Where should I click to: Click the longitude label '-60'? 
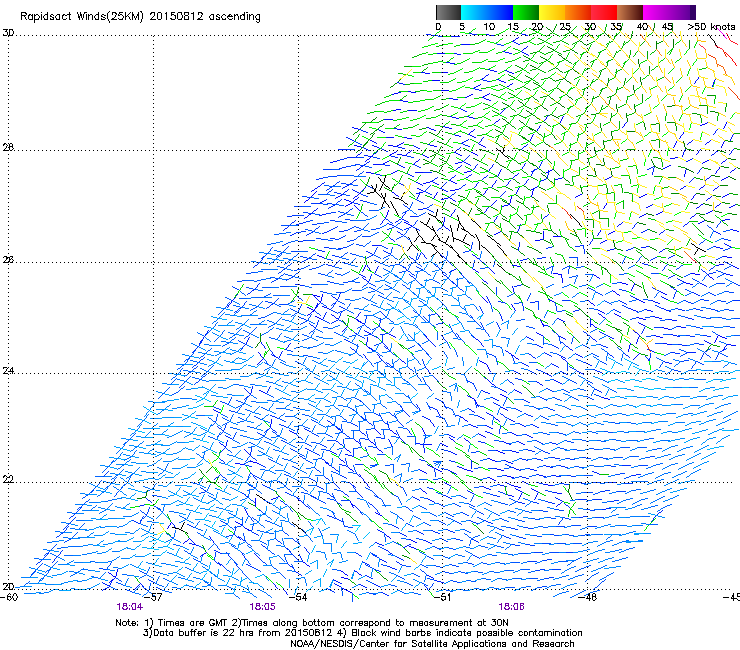tap(9, 597)
